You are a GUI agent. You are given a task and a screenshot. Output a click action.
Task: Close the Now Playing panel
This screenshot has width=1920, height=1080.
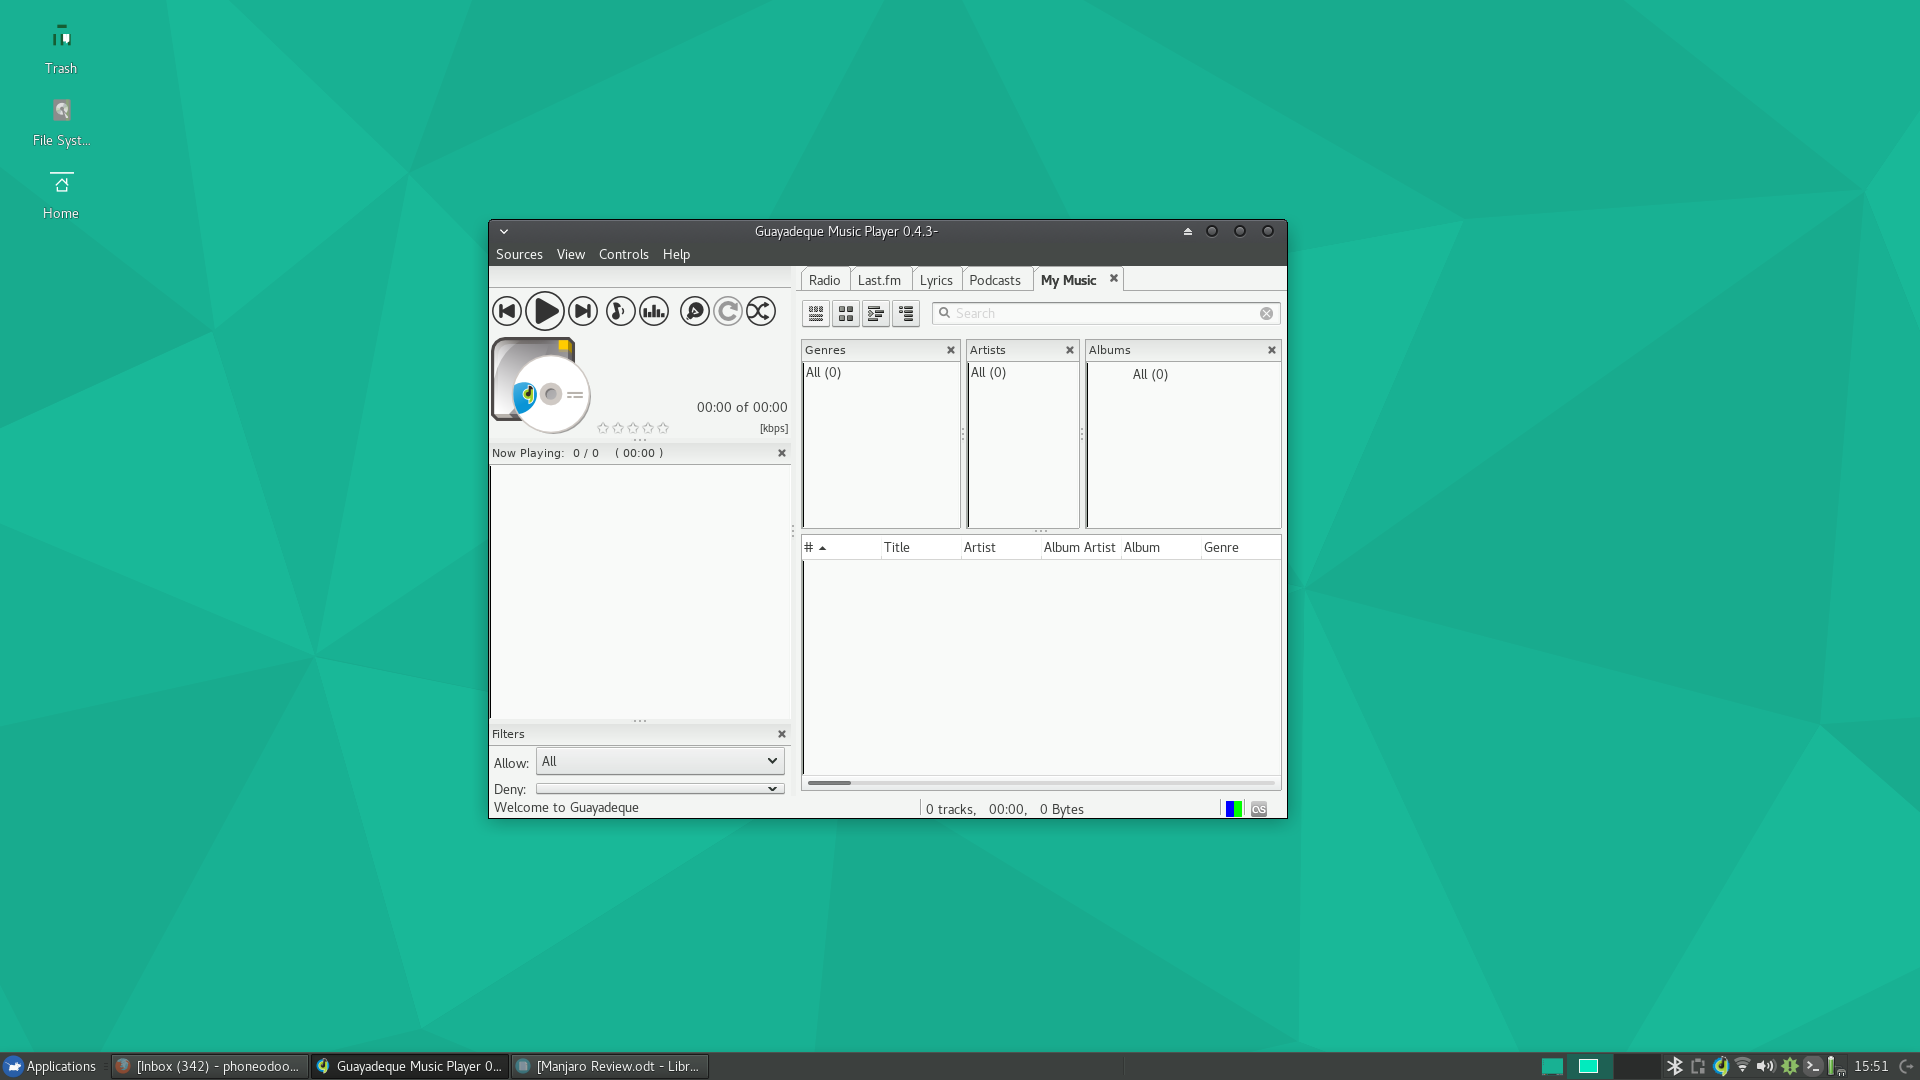tap(782, 453)
